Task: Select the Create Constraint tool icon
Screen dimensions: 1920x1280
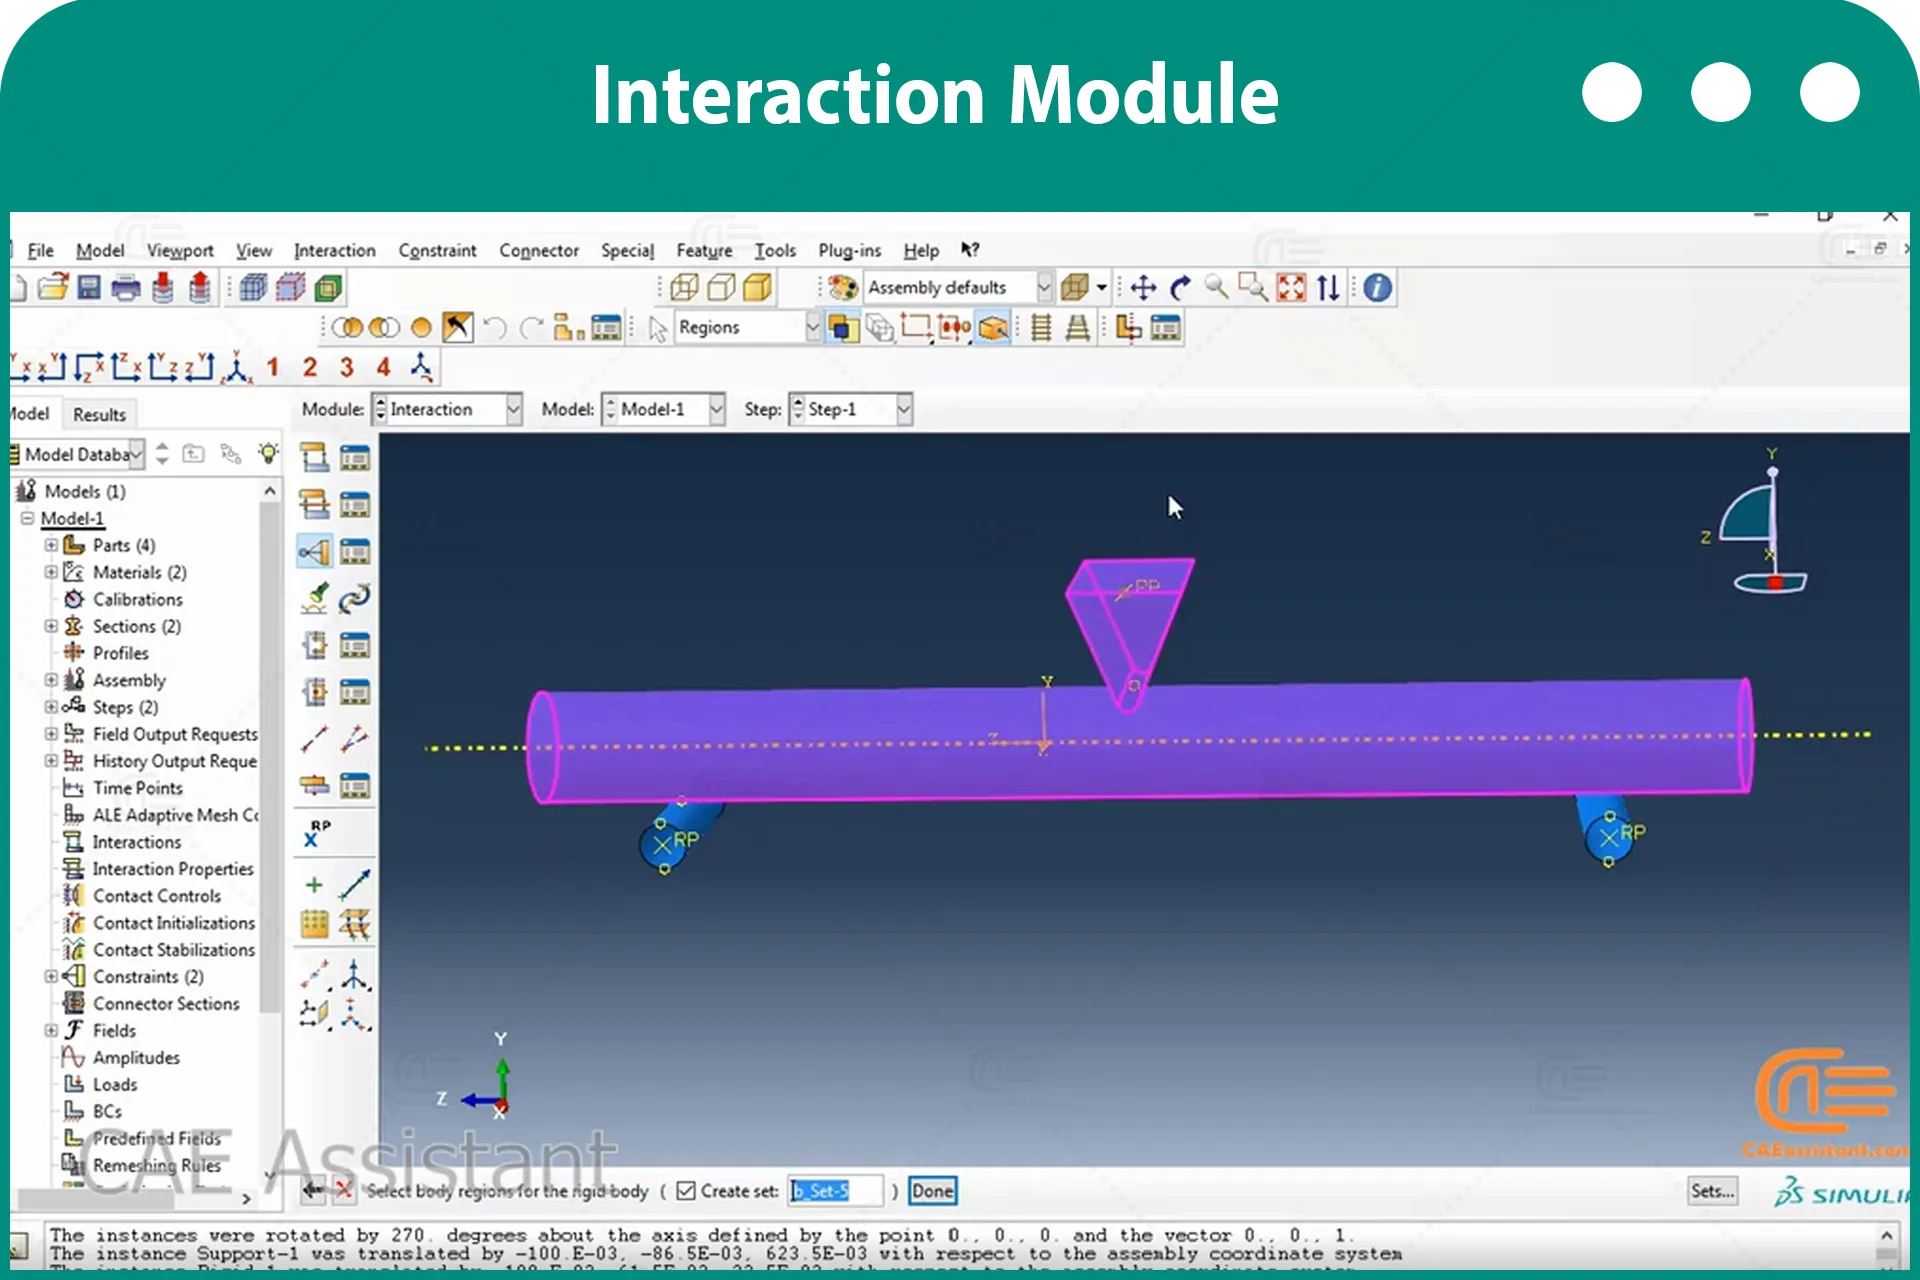Action: [314, 552]
